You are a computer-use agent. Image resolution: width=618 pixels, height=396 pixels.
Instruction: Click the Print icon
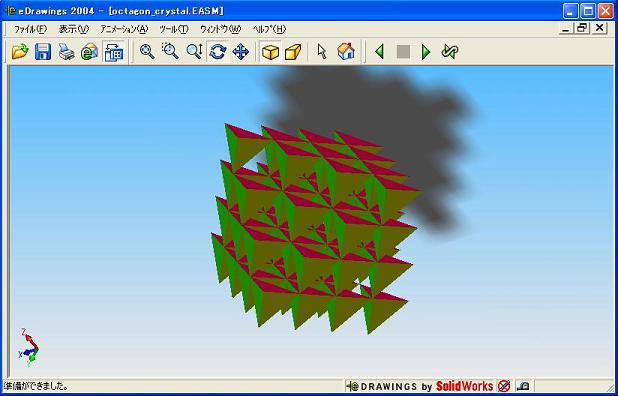66,52
